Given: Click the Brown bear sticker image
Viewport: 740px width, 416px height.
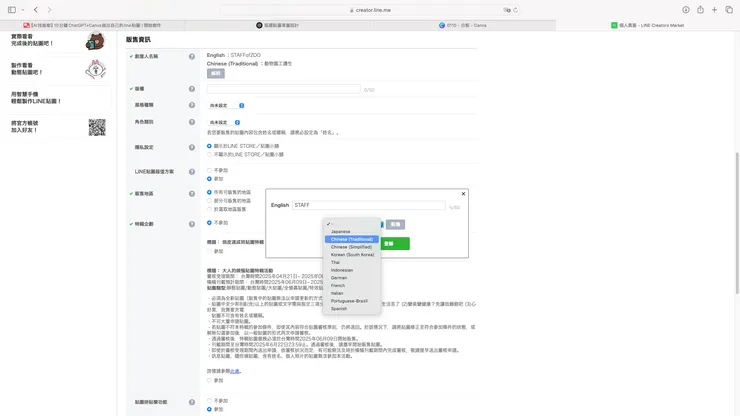Looking at the screenshot, I should (x=95, y=41).
